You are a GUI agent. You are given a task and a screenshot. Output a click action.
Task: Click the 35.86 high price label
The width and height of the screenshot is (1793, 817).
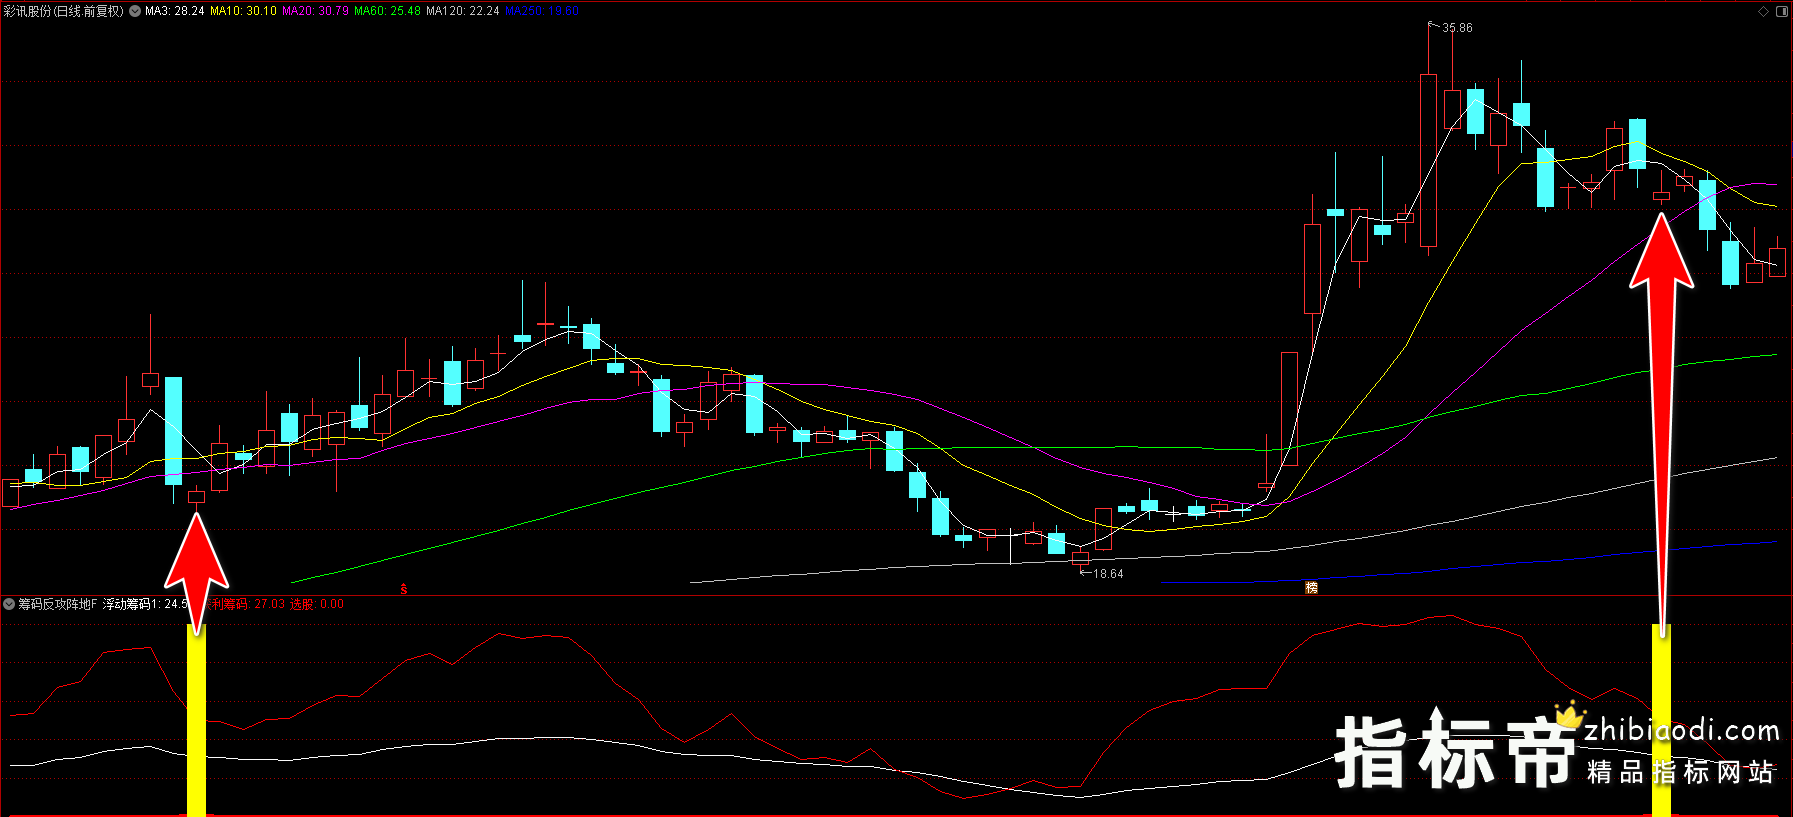1457,28
